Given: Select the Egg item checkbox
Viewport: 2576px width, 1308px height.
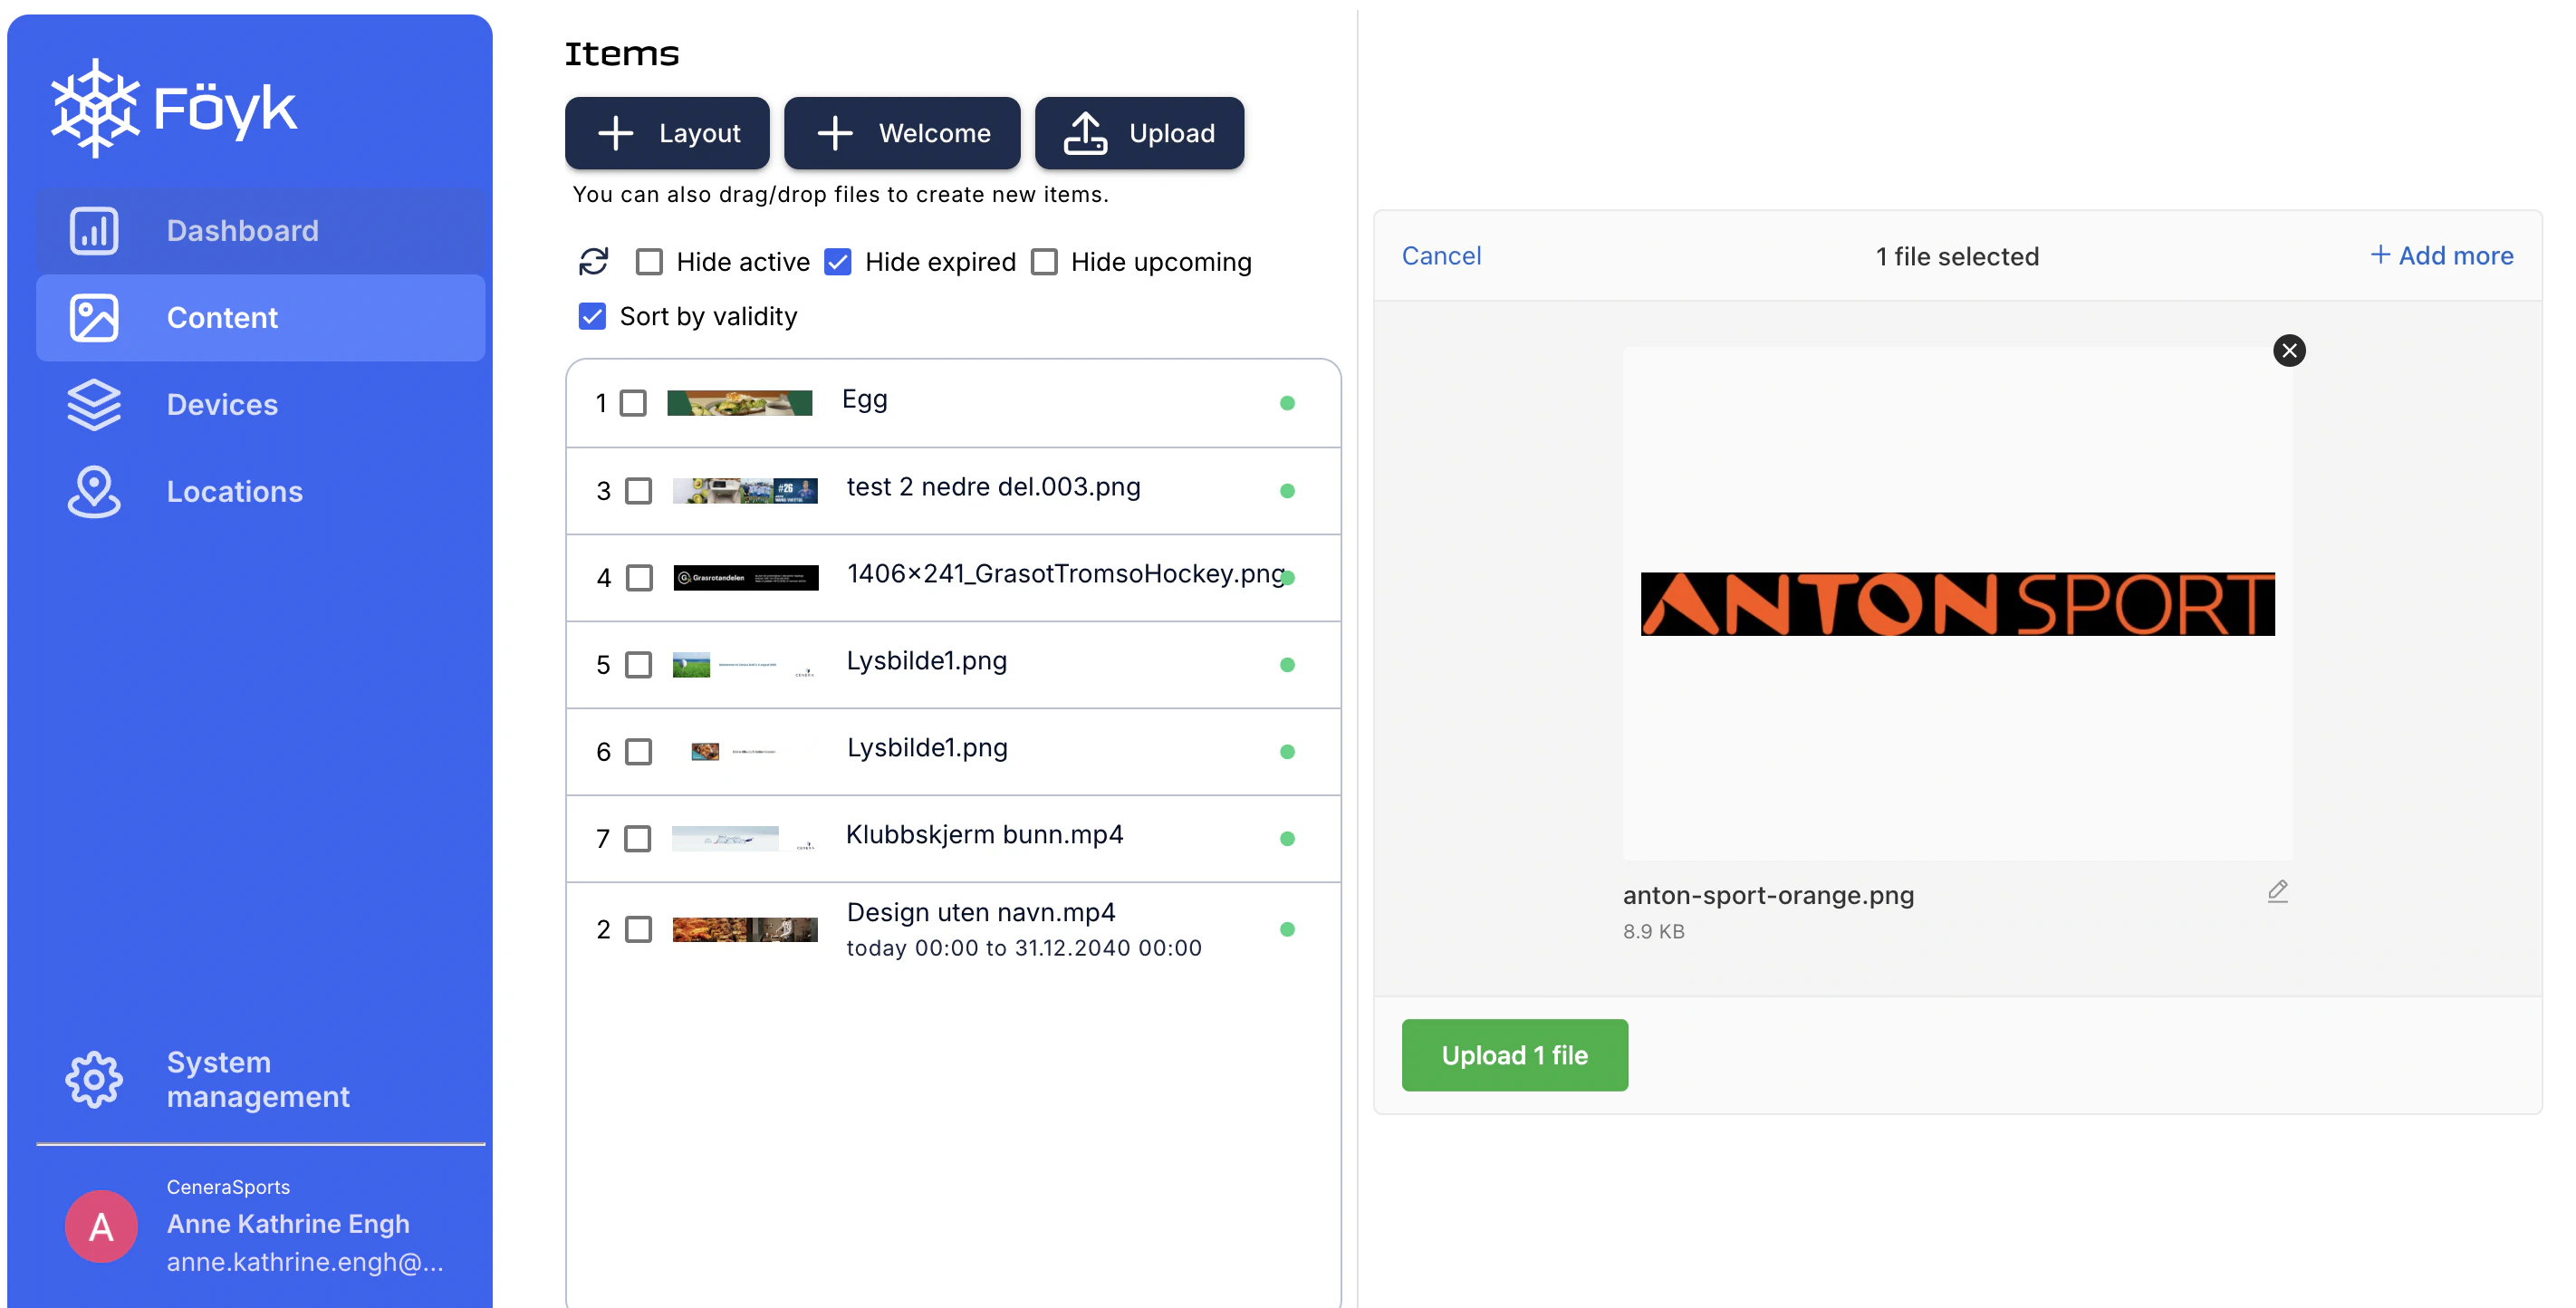Looking at the screenshot, I should pos(633,403).
